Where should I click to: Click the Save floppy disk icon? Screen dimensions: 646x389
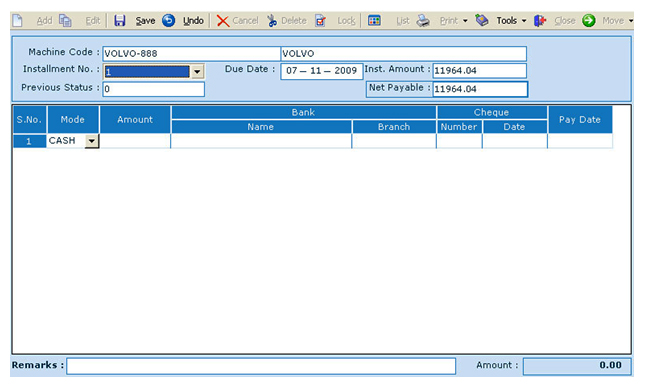120,20
